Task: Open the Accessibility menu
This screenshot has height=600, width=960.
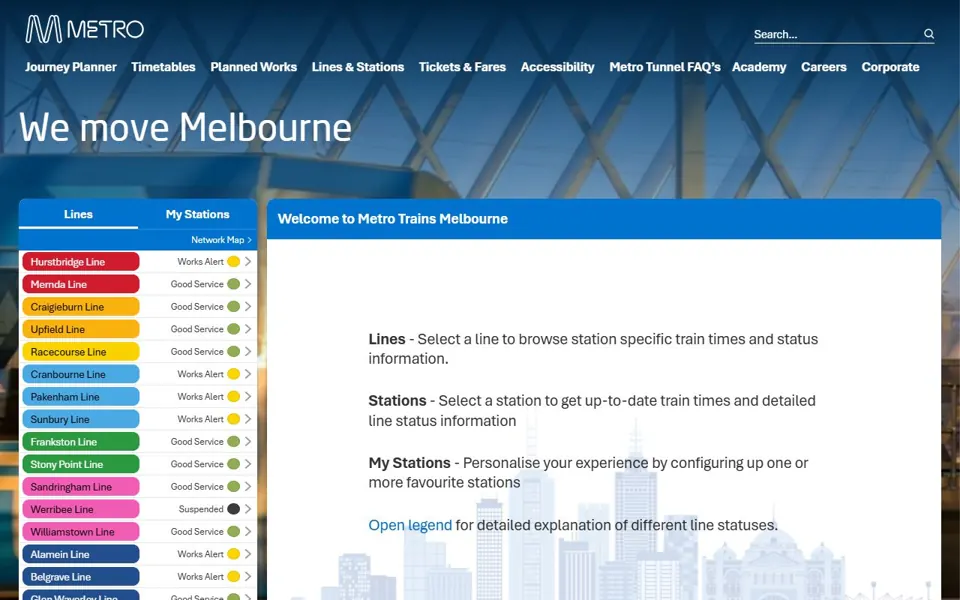Action: (x=557, y=67)
